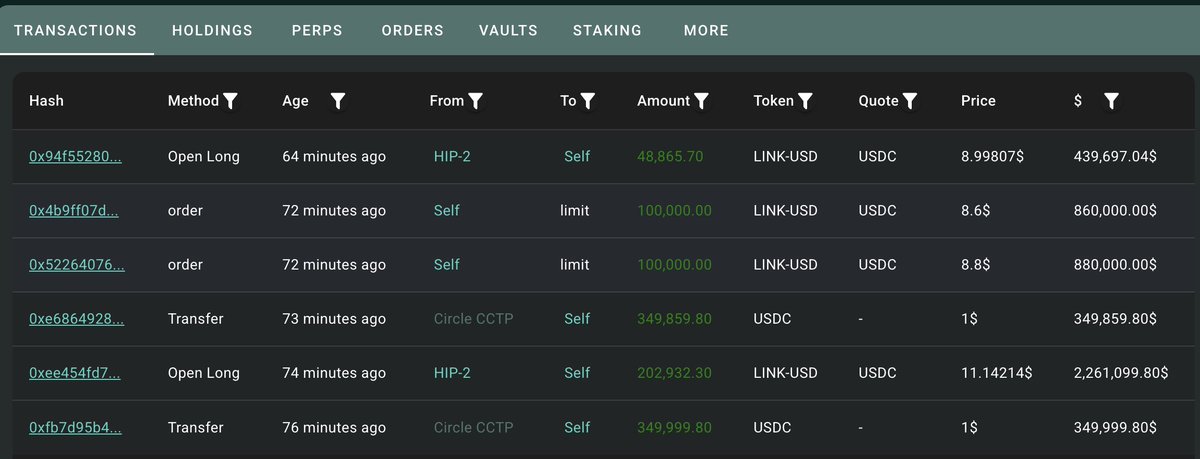Click HIP-2 sender in 64 minutes ago row
1200x459 pixels.
point(452,156)
